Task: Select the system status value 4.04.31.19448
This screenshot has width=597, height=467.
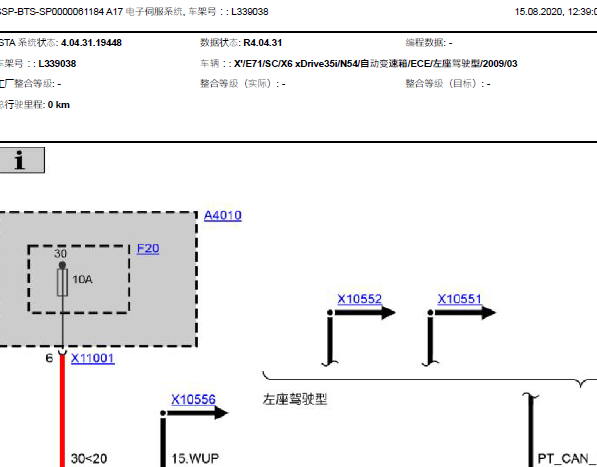Action: (x=91, y=43)
